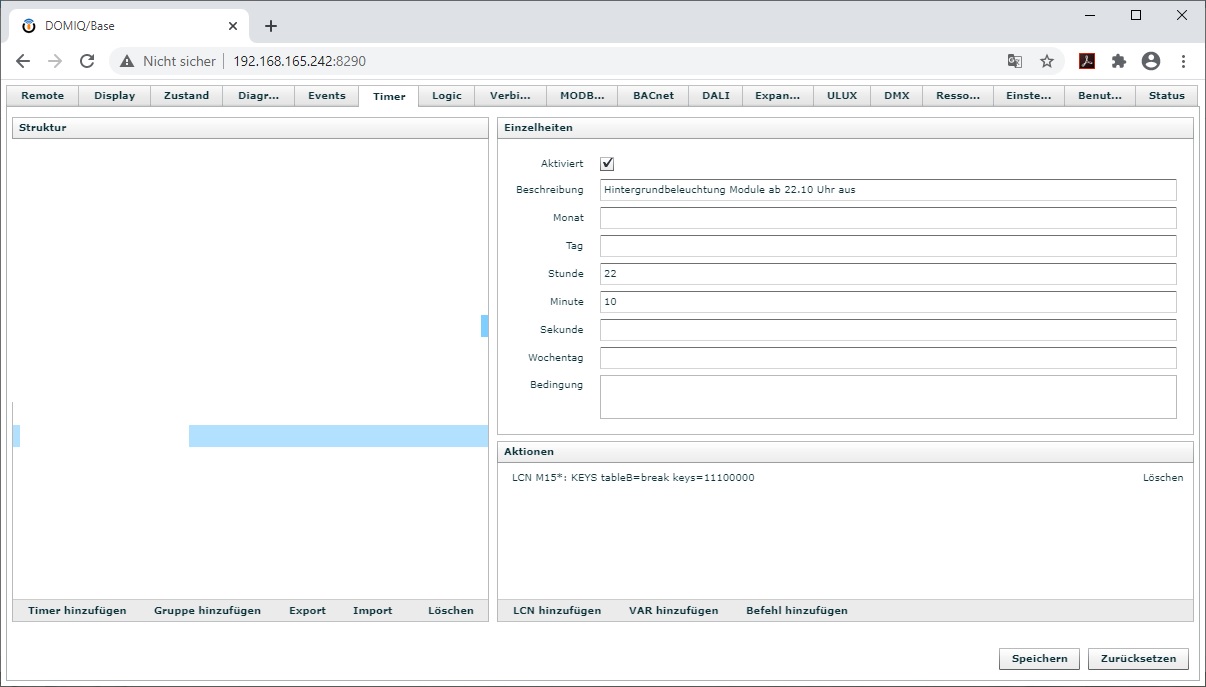Click into the Wochentag input field
Viewport: 1206px width, 687px height.
pos(887,358)
